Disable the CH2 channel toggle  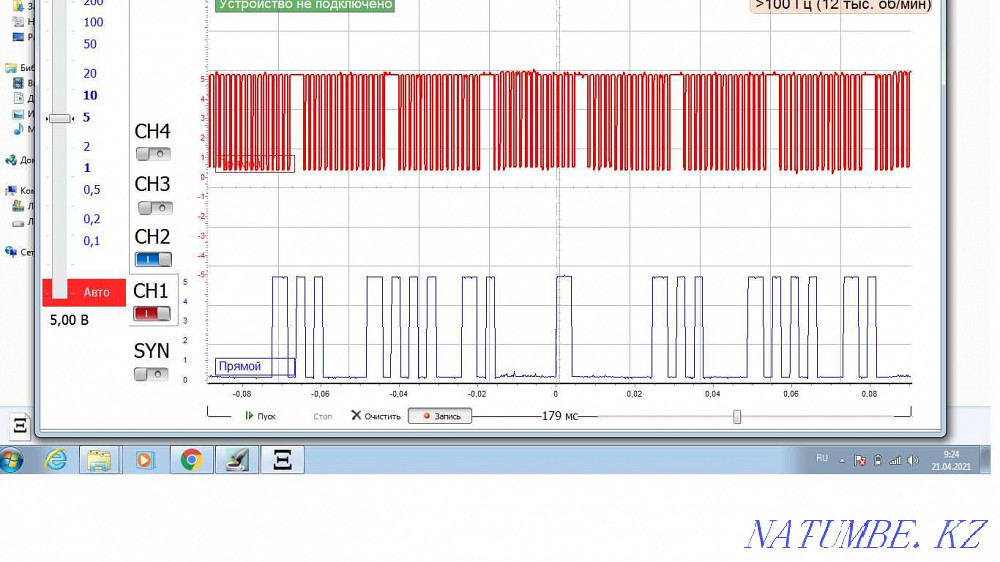coord(154,259)
